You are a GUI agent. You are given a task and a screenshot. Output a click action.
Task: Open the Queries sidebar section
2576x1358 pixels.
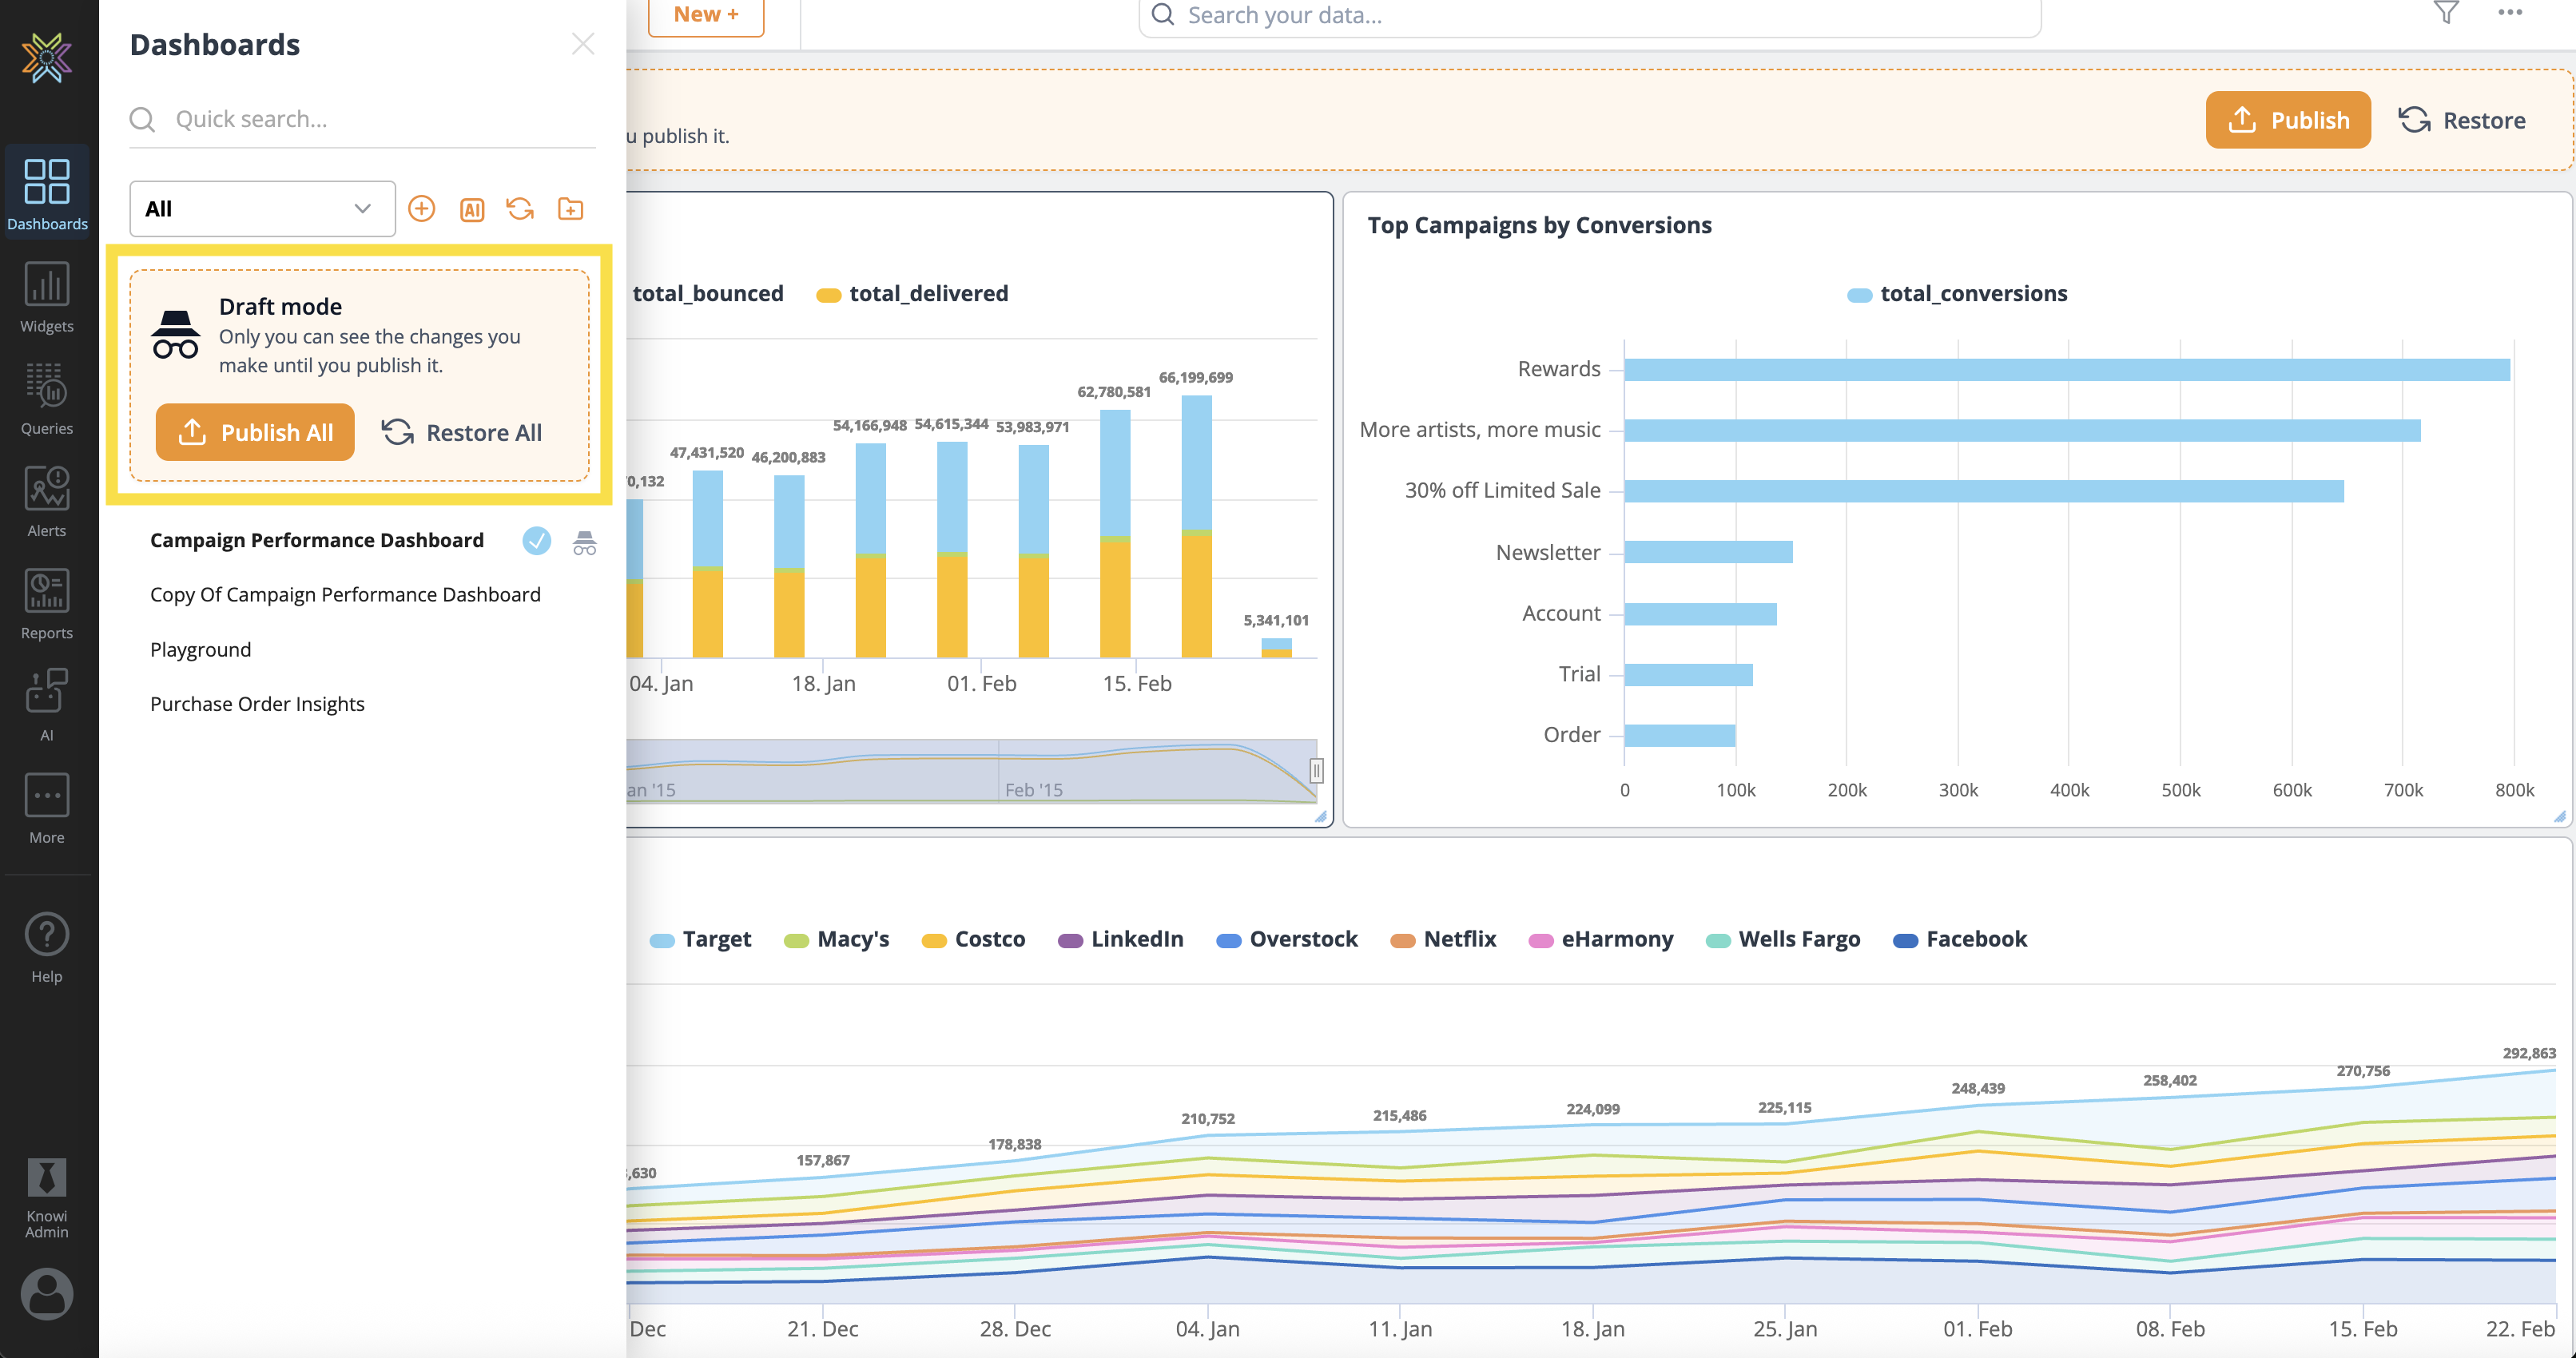[46, 399]
